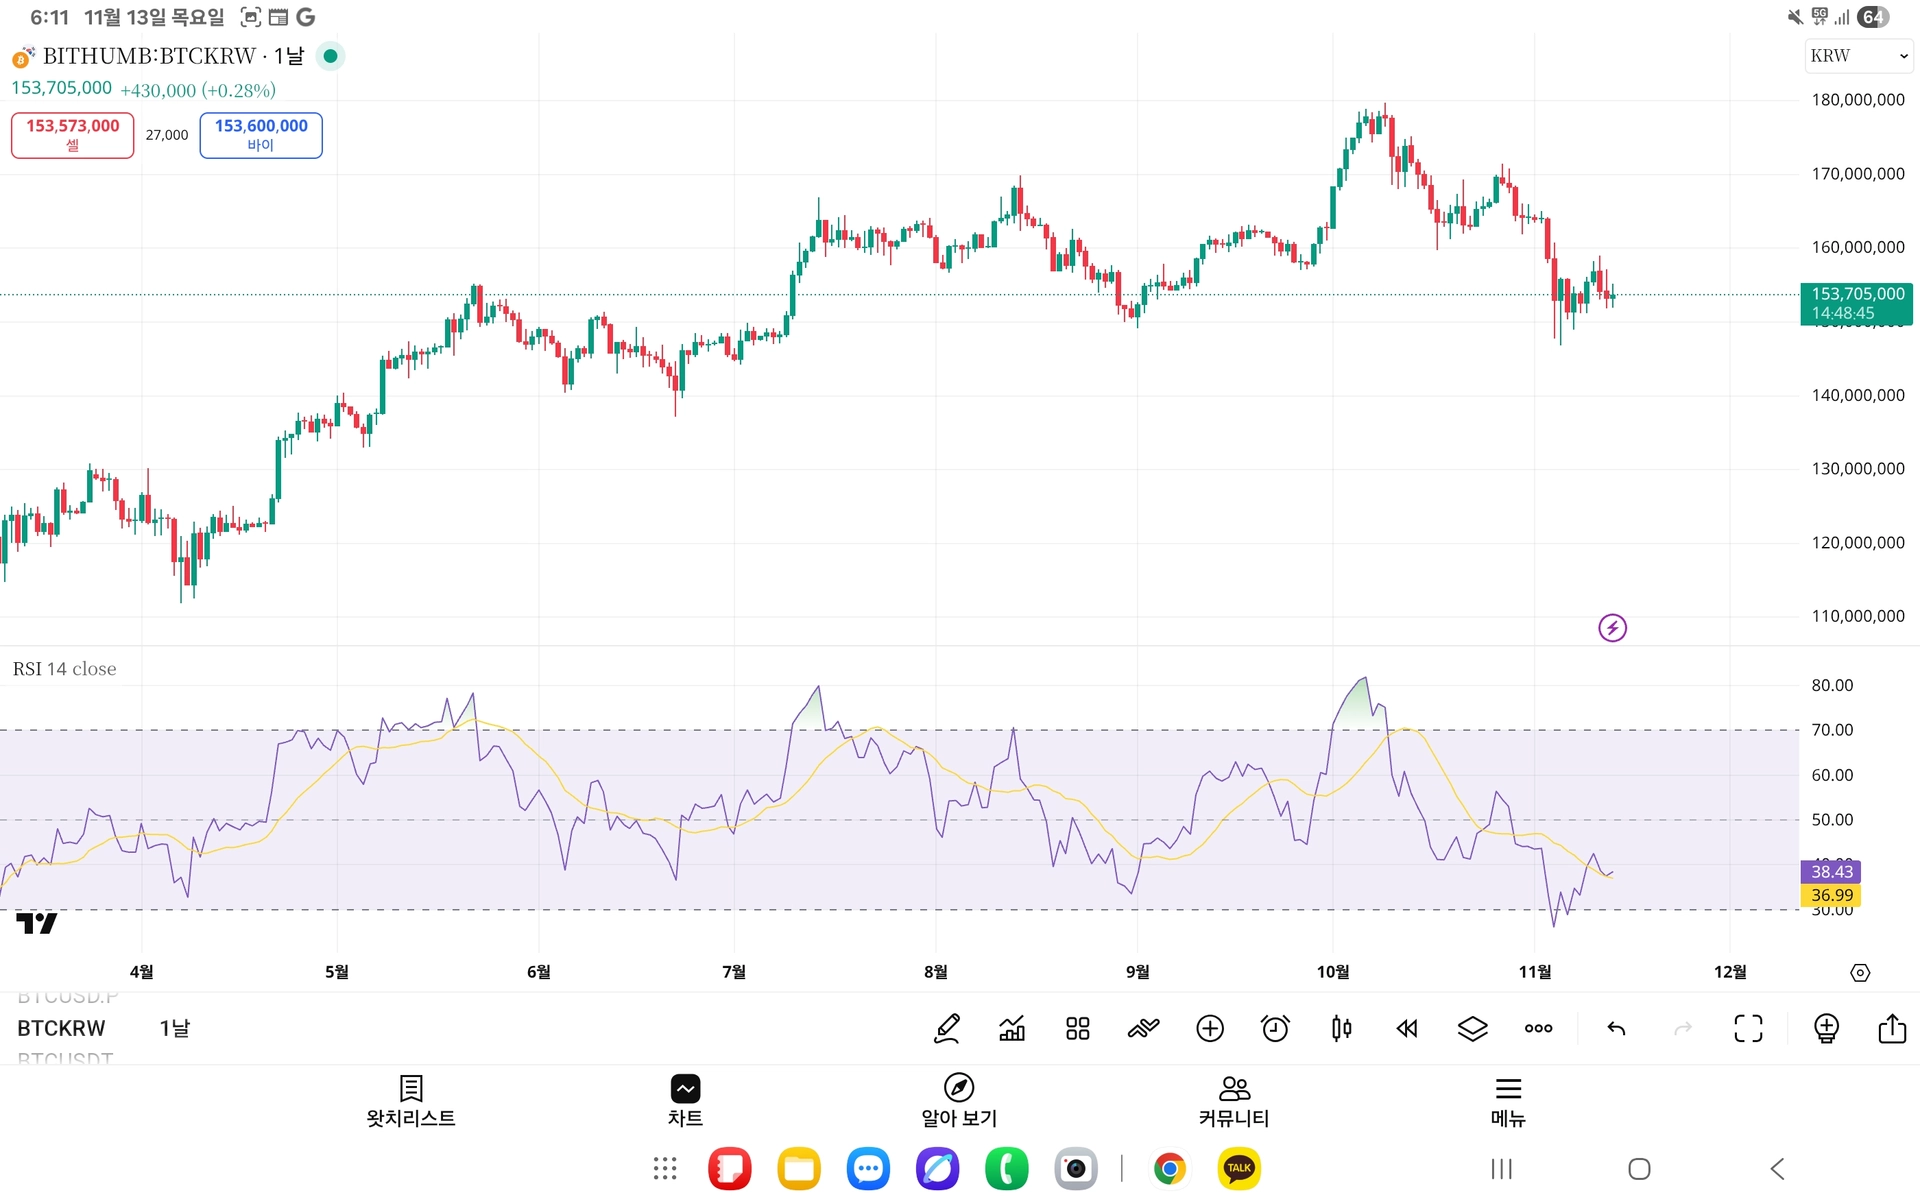Open the layout grid icon
The height and width of the screenshot is (1201, 1920).
pyautogui.click(x=1077, y=1028)
